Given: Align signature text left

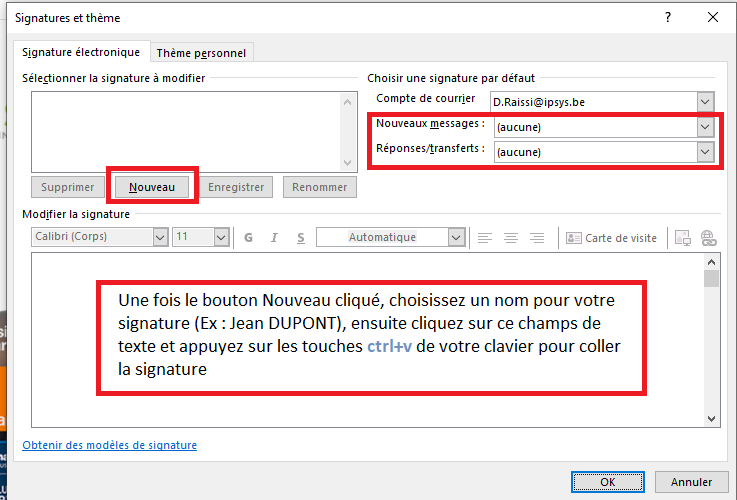Looking at the screenshot, I should coord(485,238).
